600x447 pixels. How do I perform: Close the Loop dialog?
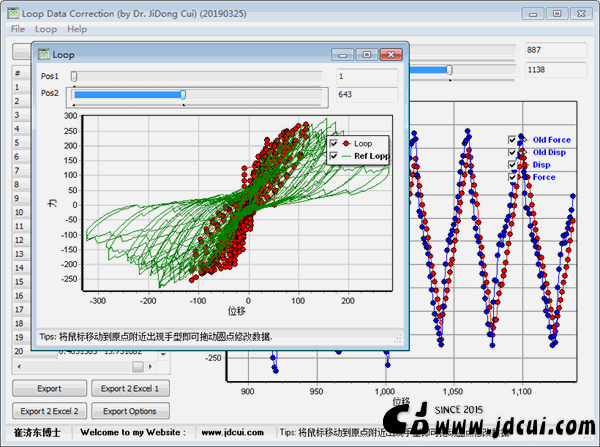coord(391,55)
